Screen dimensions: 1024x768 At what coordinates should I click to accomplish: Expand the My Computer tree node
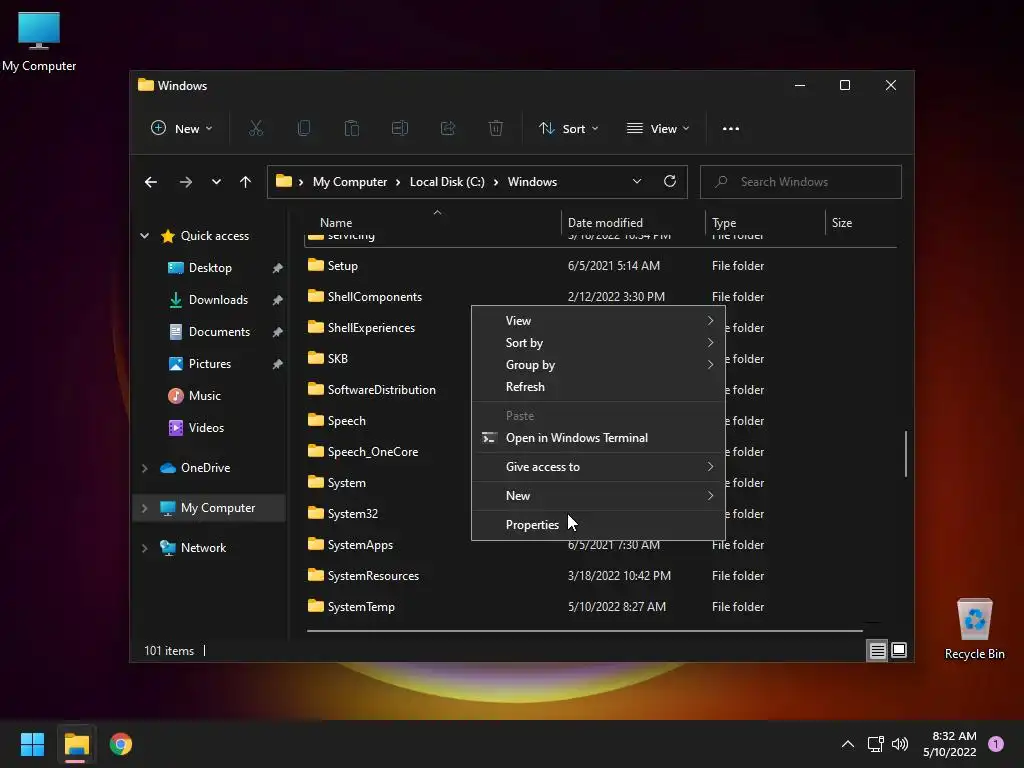(x=144, y=508)
